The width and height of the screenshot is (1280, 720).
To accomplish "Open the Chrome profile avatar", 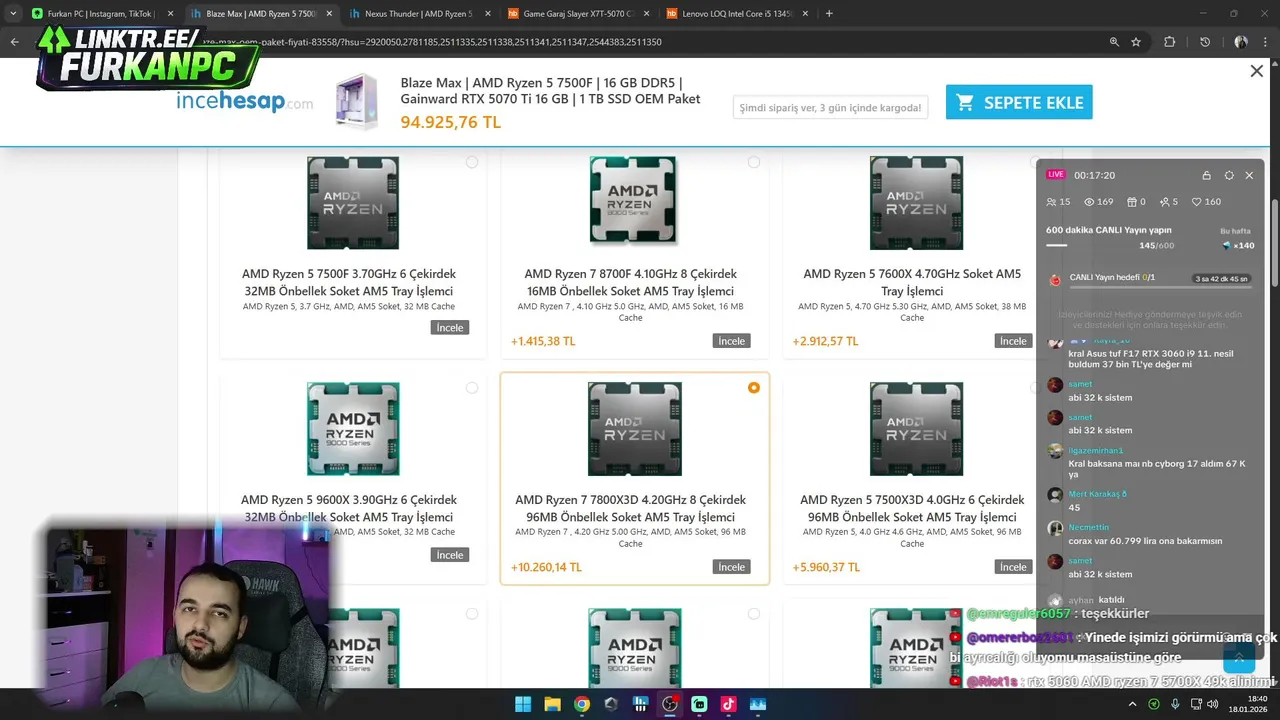I will 1241,42.
